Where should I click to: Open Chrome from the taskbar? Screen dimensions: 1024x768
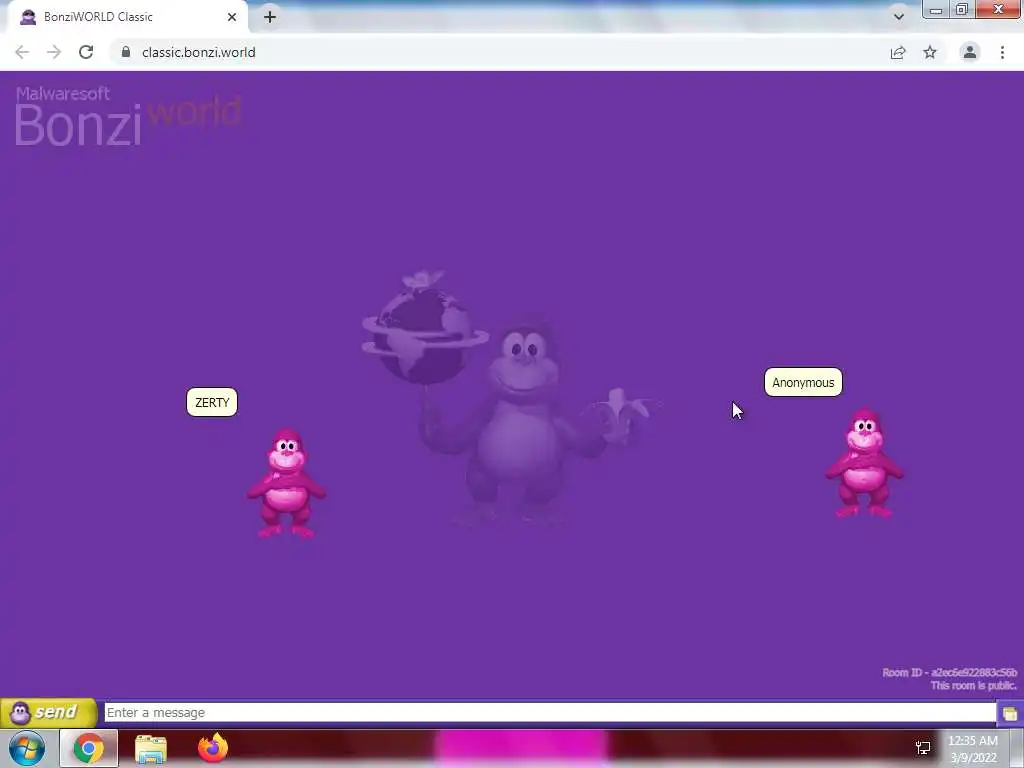pos(89,748)
